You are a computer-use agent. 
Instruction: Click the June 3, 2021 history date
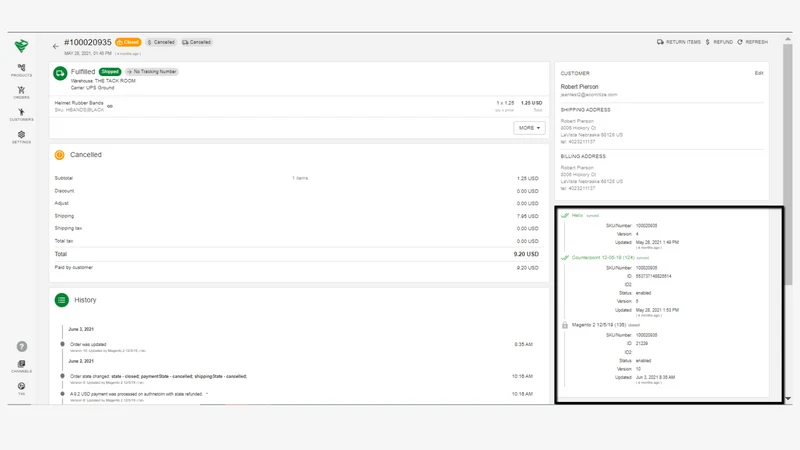pos(81,330)
